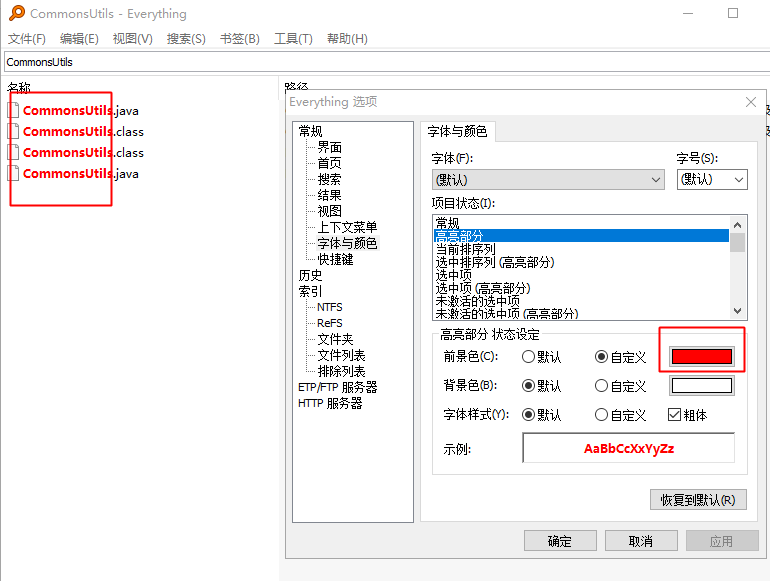Viewport: 770px width, 581px height.
Task: Select 视图 in options tree
Action: point(330,211)
